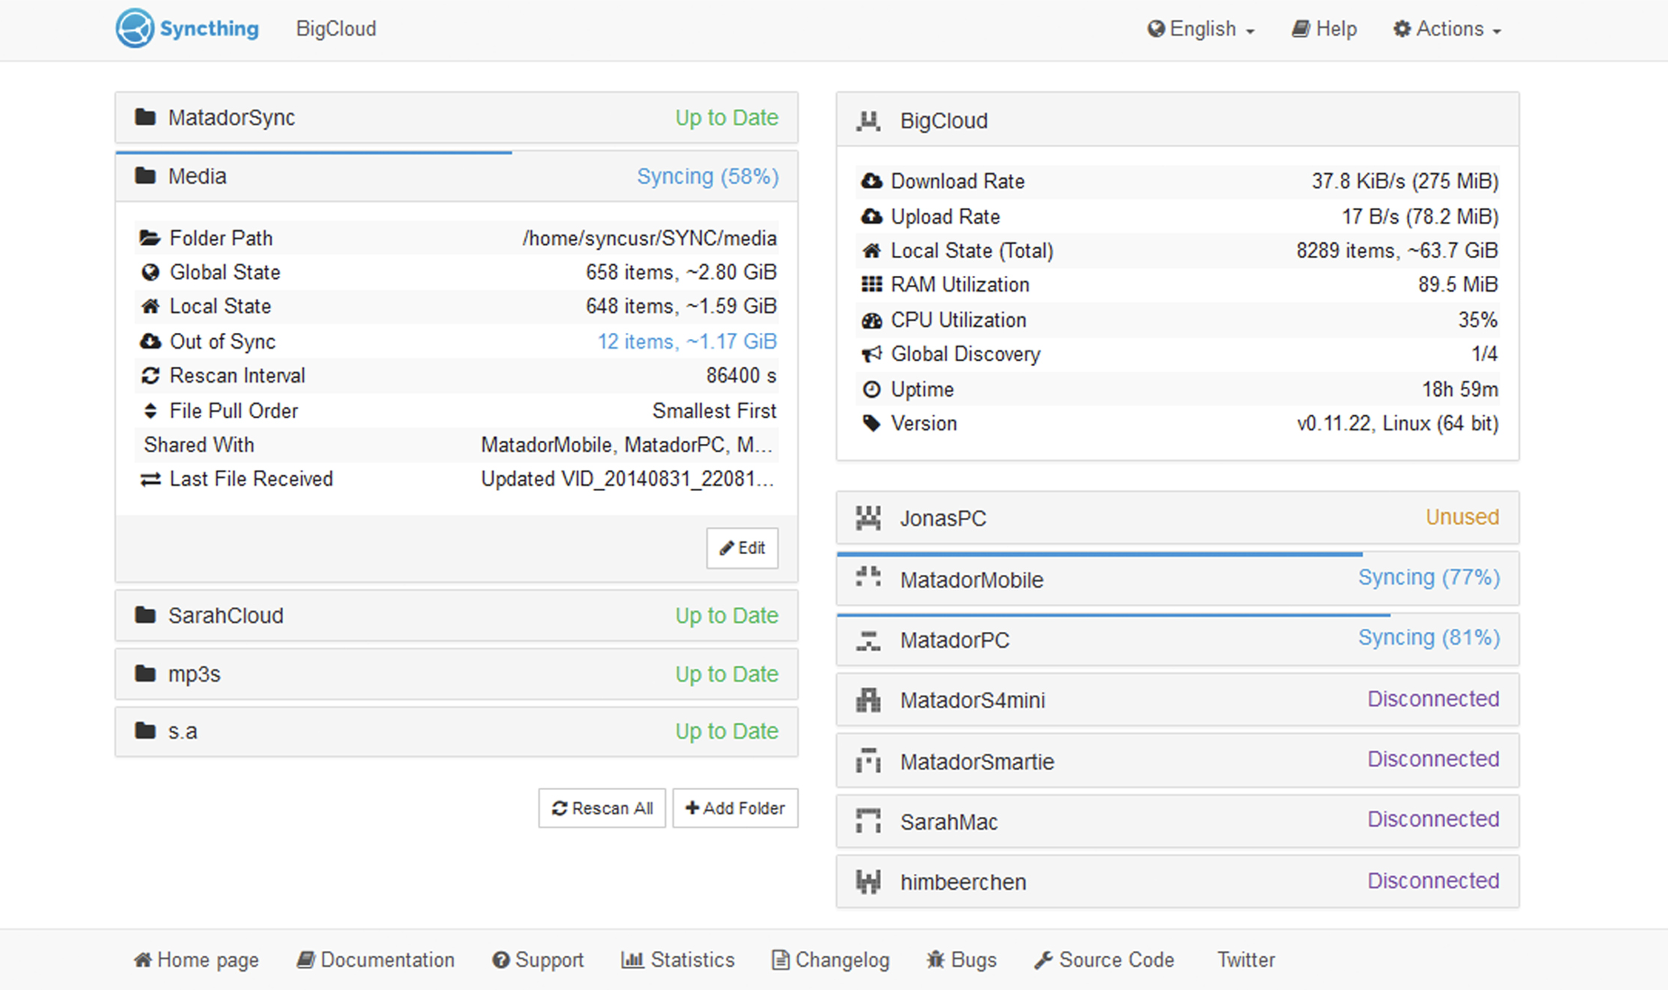Screen dimensions: 1668x990
Task: Click the Statistics chart icon in the footer
Action: coord(634,960)
